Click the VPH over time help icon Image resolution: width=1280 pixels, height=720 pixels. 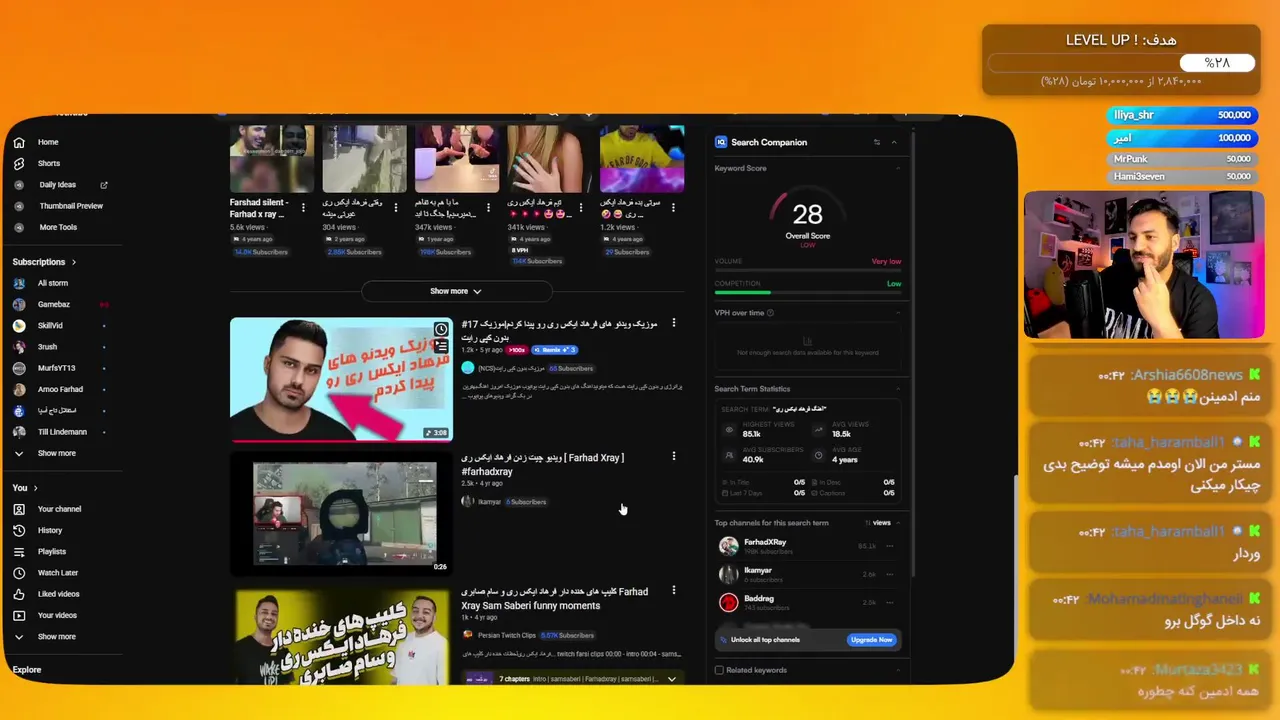pyautogui.click(x=770, y=313)
